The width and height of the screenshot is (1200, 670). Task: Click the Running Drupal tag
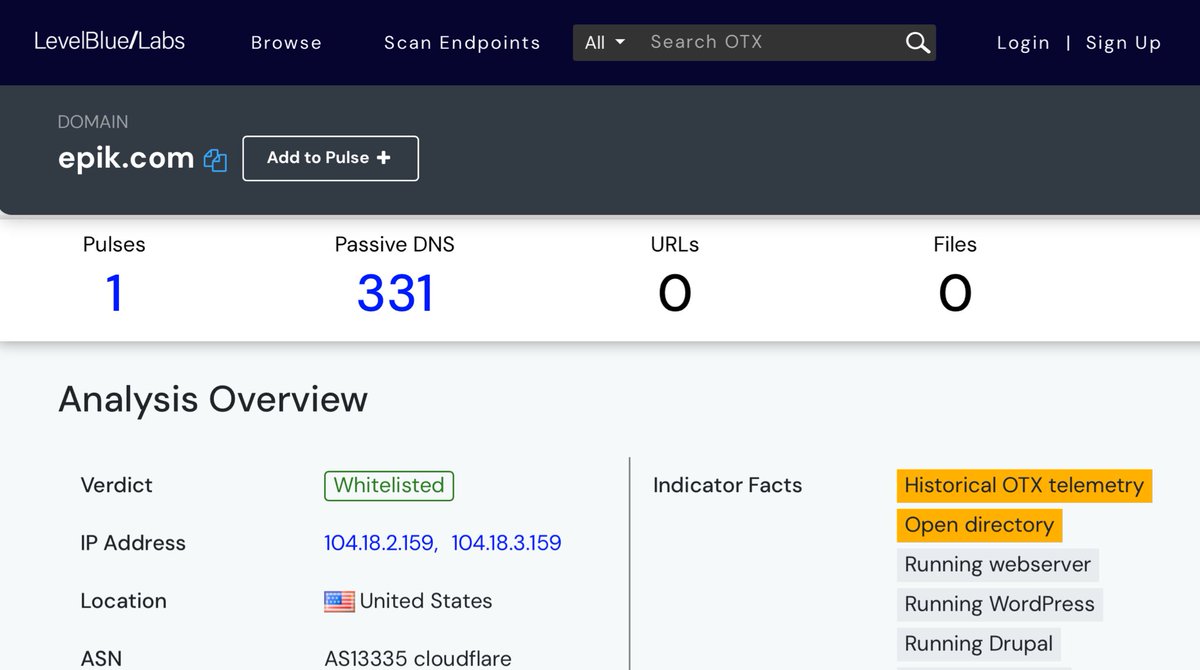click(978, 644)
